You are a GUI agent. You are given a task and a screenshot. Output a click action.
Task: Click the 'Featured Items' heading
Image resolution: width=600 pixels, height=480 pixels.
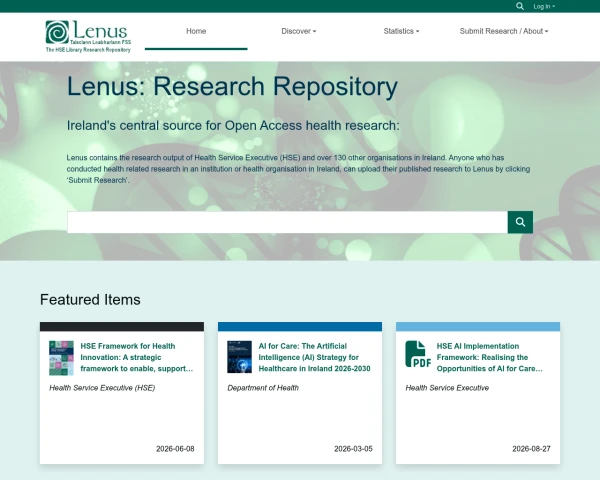[x=90, y=299]
